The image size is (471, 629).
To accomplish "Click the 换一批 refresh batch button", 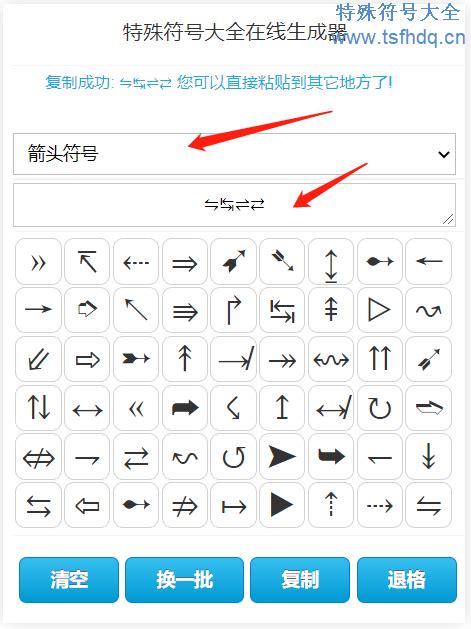I will coord(185,580).
